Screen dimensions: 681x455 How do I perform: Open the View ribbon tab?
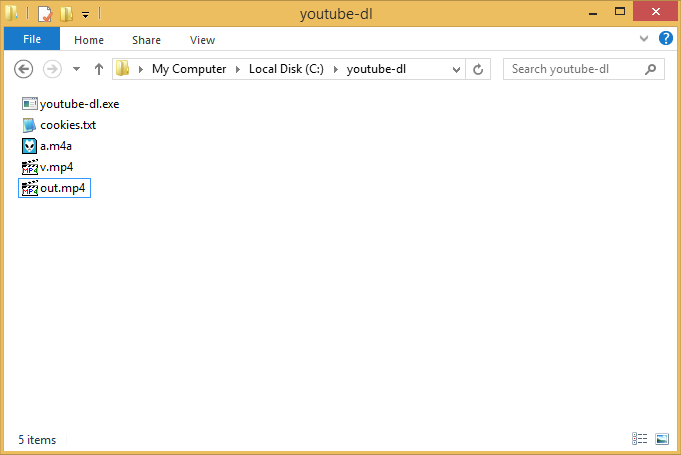pyautogui.click(x=202, y=40)
